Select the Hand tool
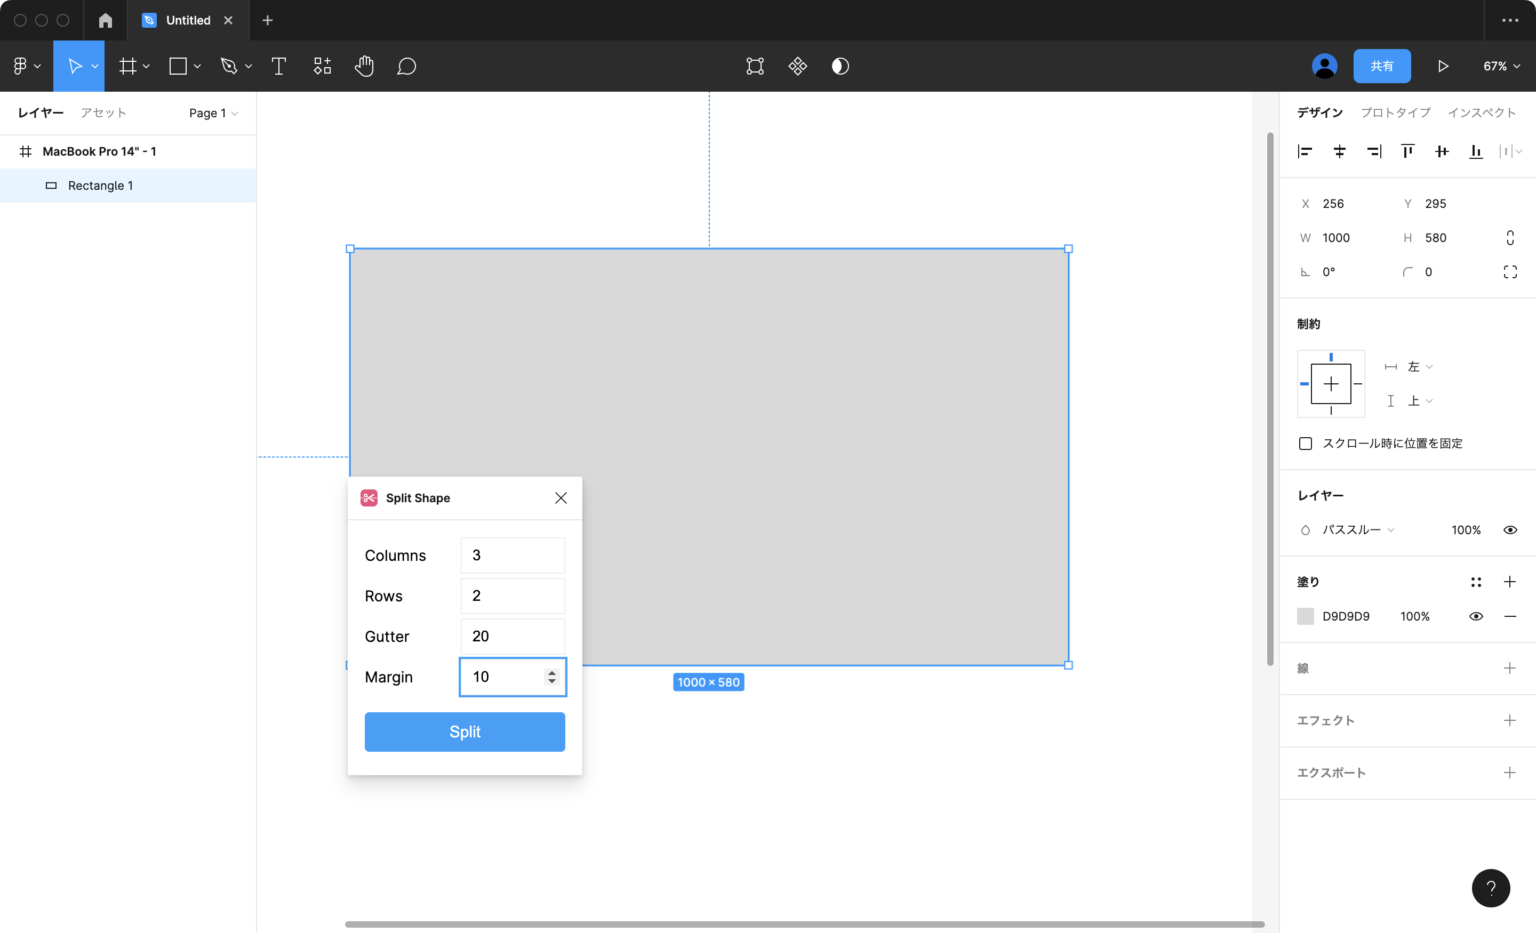 (364, 66)
